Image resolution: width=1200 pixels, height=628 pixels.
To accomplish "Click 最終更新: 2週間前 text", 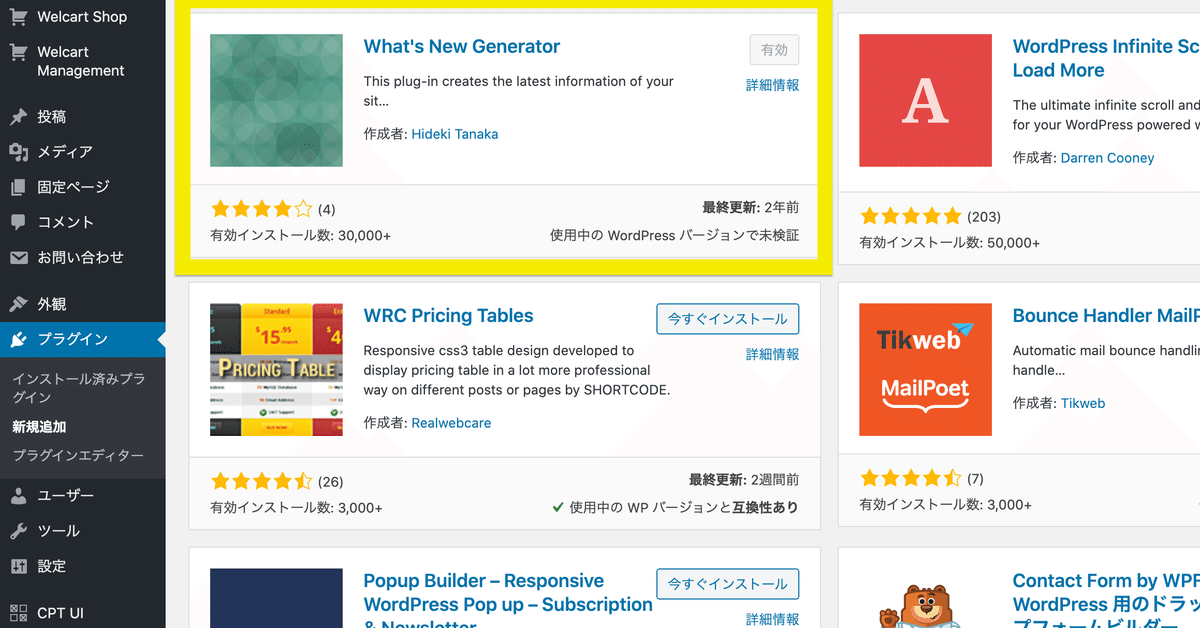I will (744, 479).
